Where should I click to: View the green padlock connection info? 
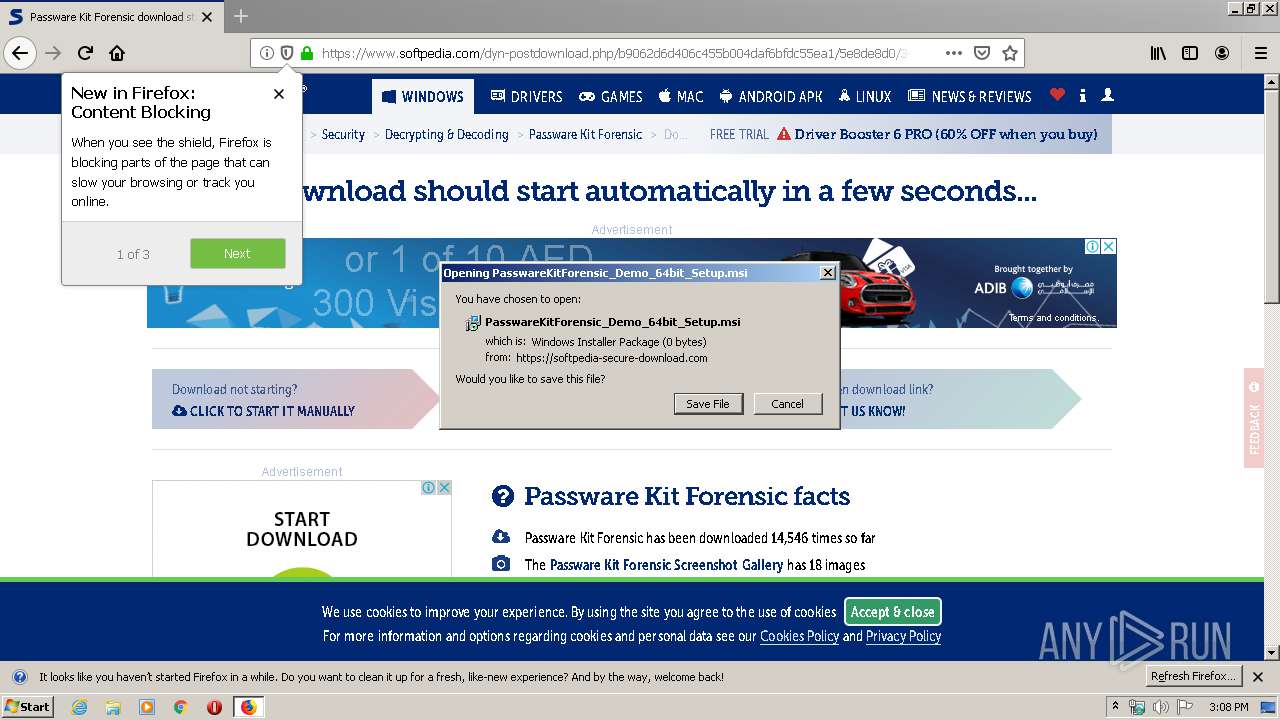307,53
